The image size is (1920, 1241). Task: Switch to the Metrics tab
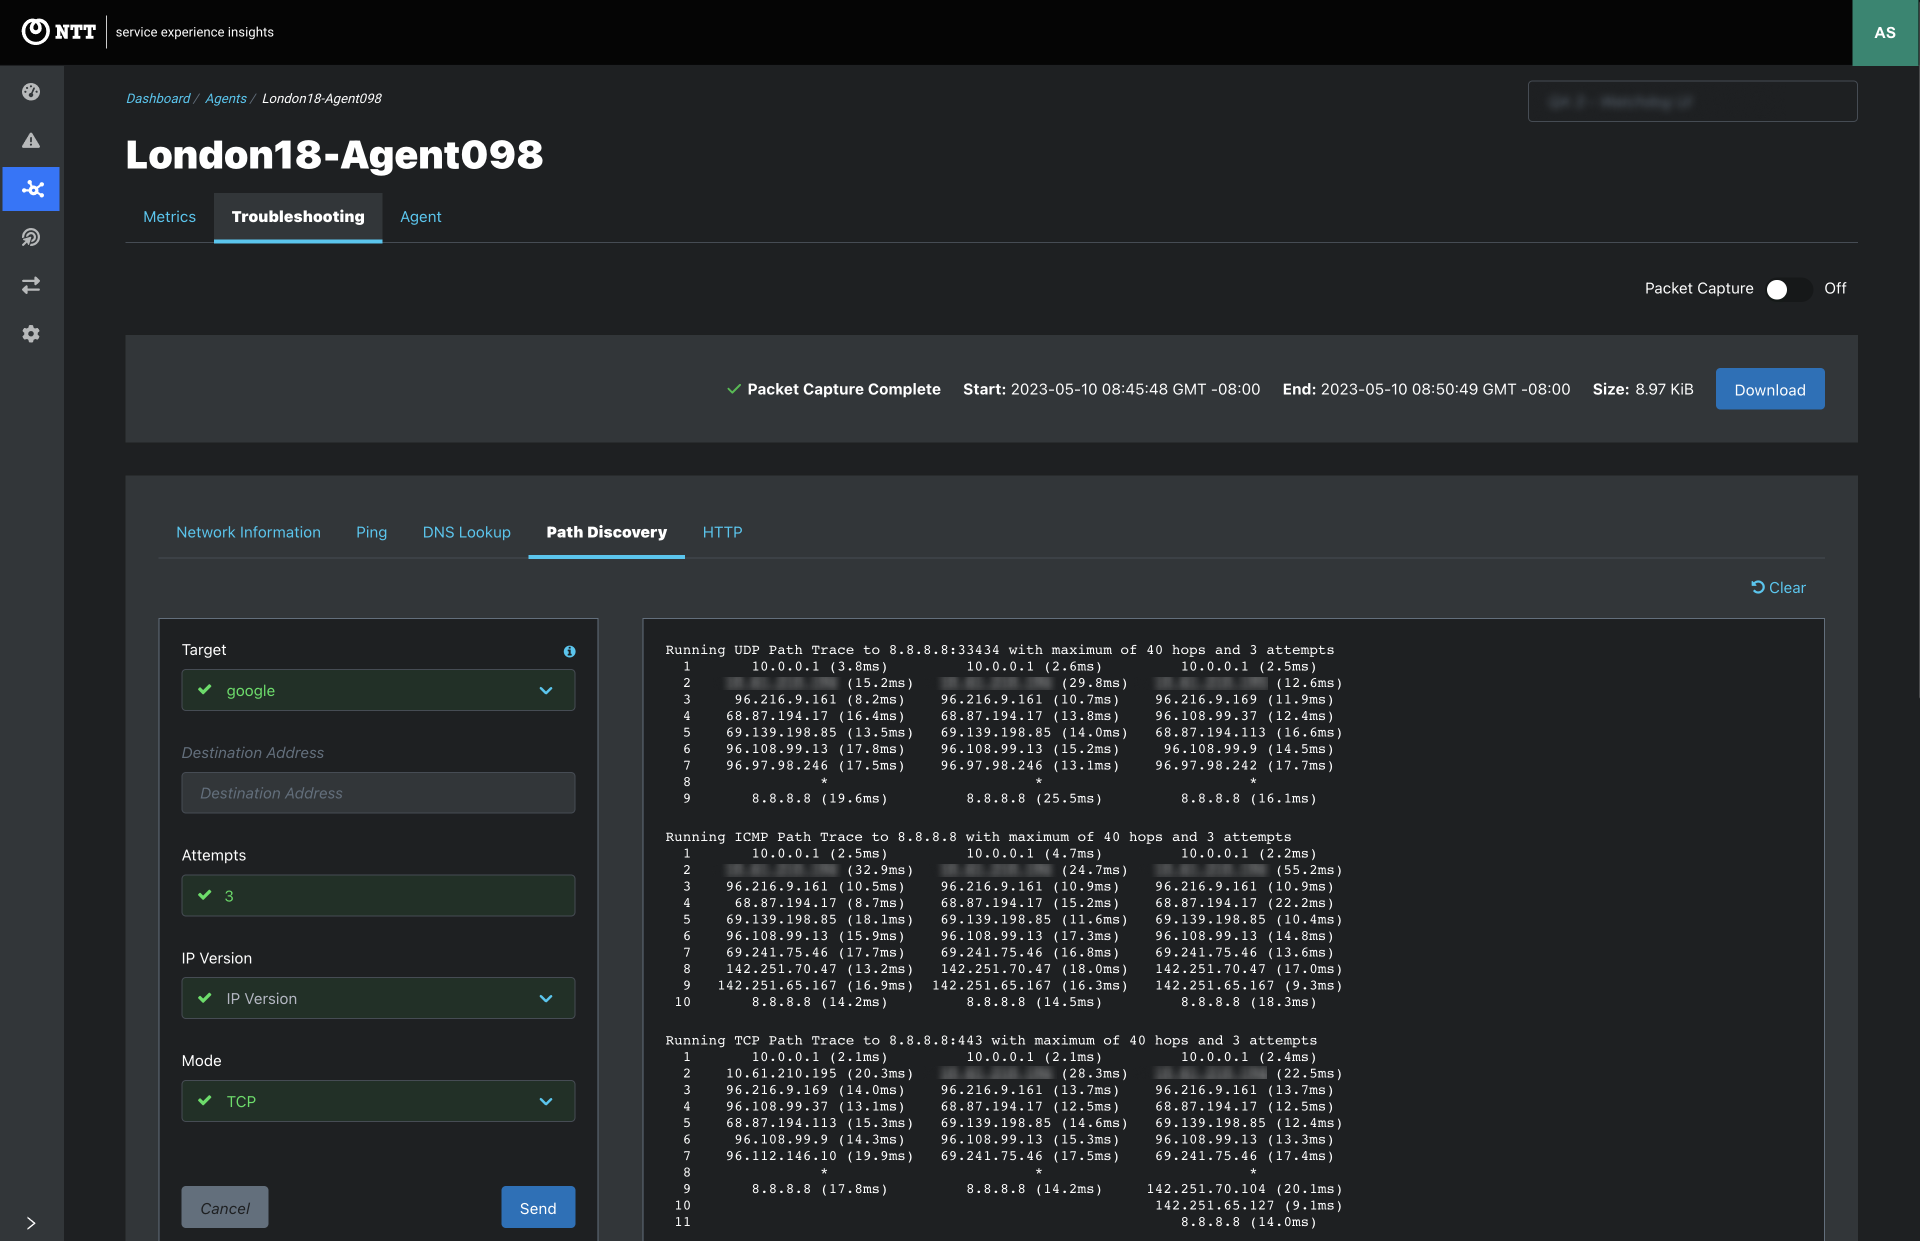tap(169, 217)
